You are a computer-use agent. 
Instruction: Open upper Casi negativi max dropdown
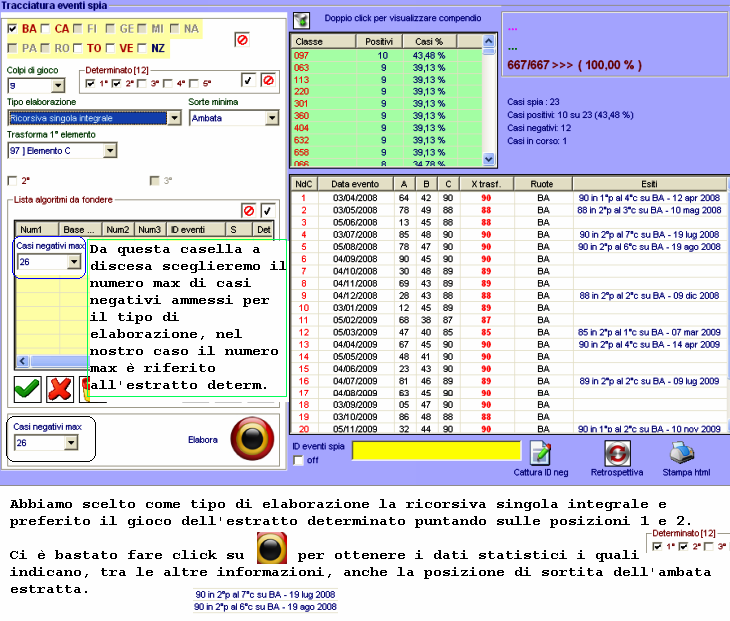tap(74, 262)
